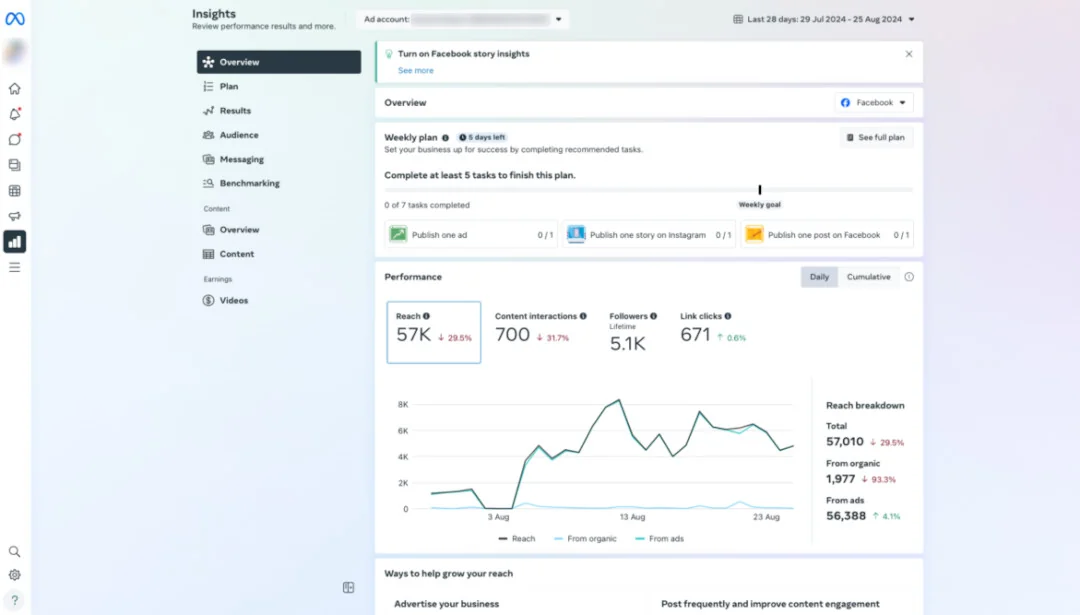Image resolution: width=1080 pixels, height=615 pixels.
Task: Open the Settings gear icon
Action: (14, 575)
